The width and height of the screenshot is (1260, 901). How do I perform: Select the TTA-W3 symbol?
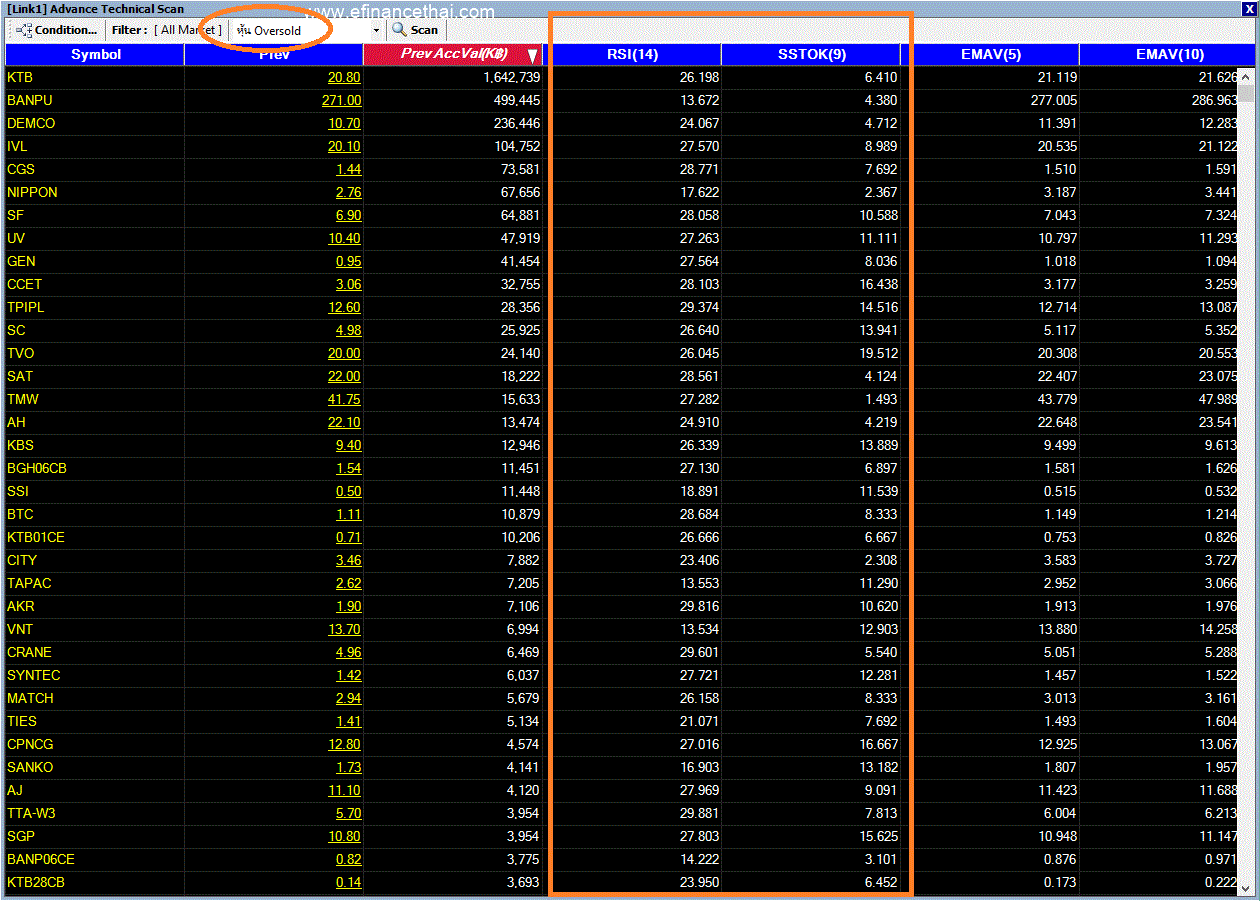(31, 813)
